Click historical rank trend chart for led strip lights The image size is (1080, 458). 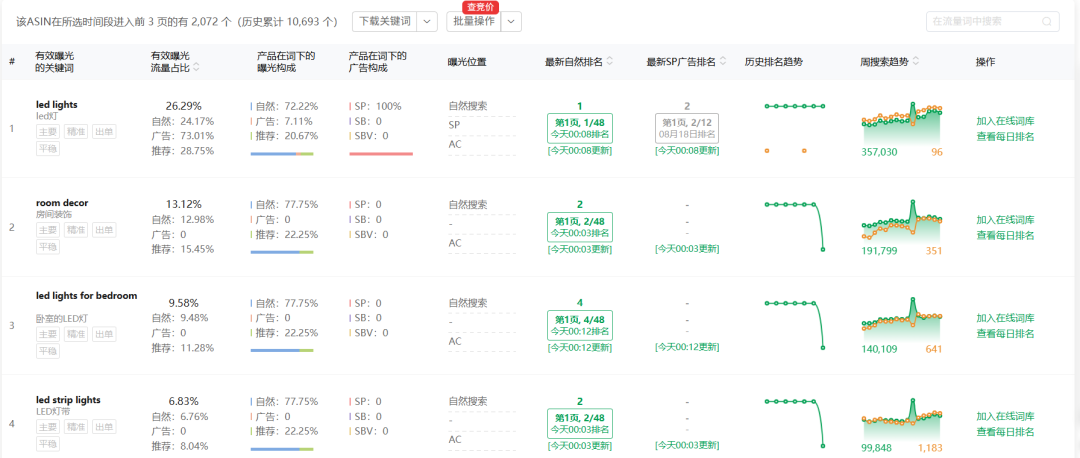794,424
